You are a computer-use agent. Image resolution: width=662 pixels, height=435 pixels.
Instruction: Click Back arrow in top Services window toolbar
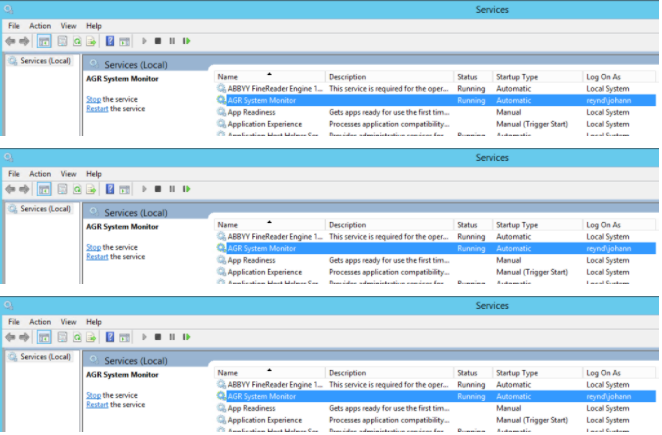click(10, 41)
